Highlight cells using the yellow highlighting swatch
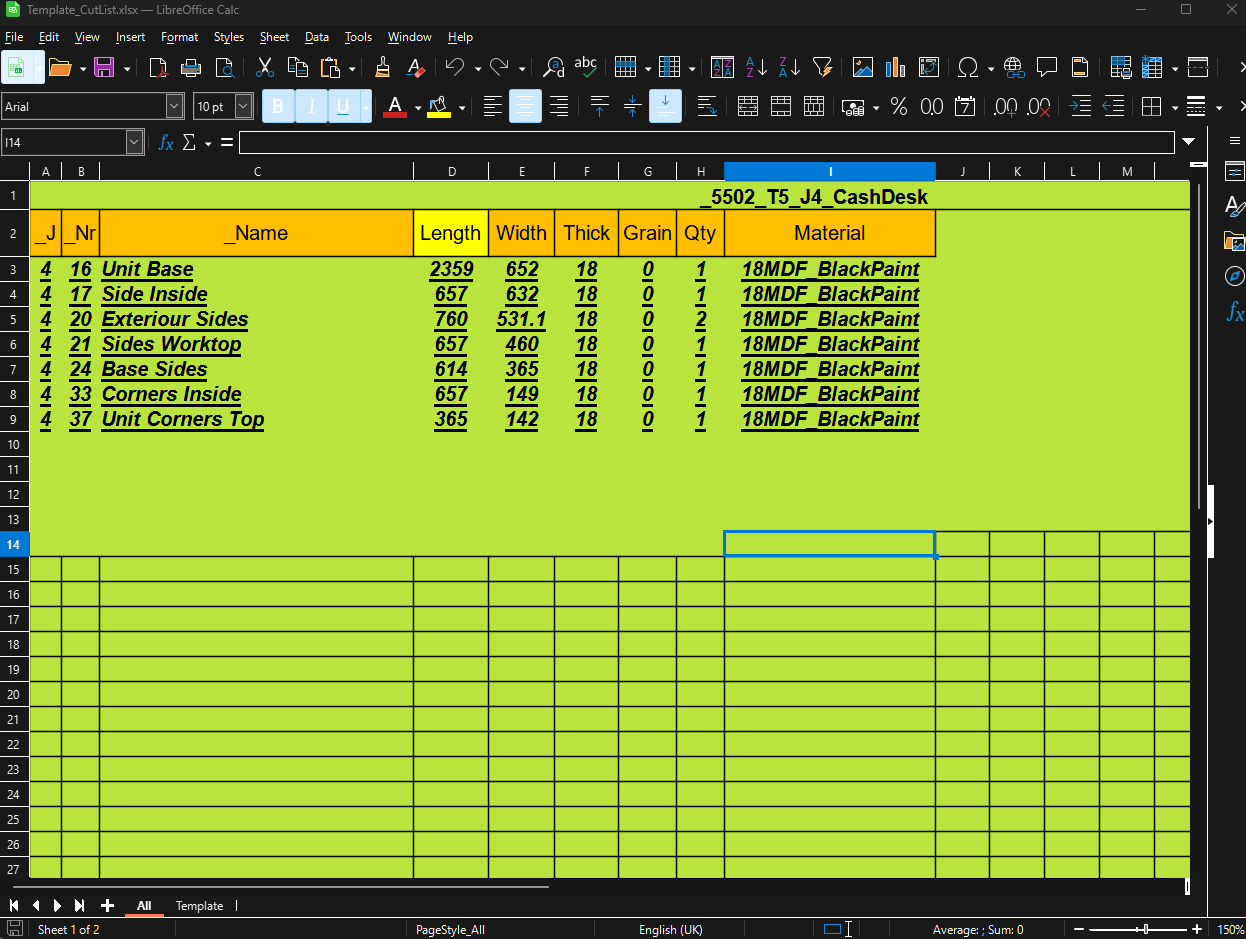 pos(438,106)
